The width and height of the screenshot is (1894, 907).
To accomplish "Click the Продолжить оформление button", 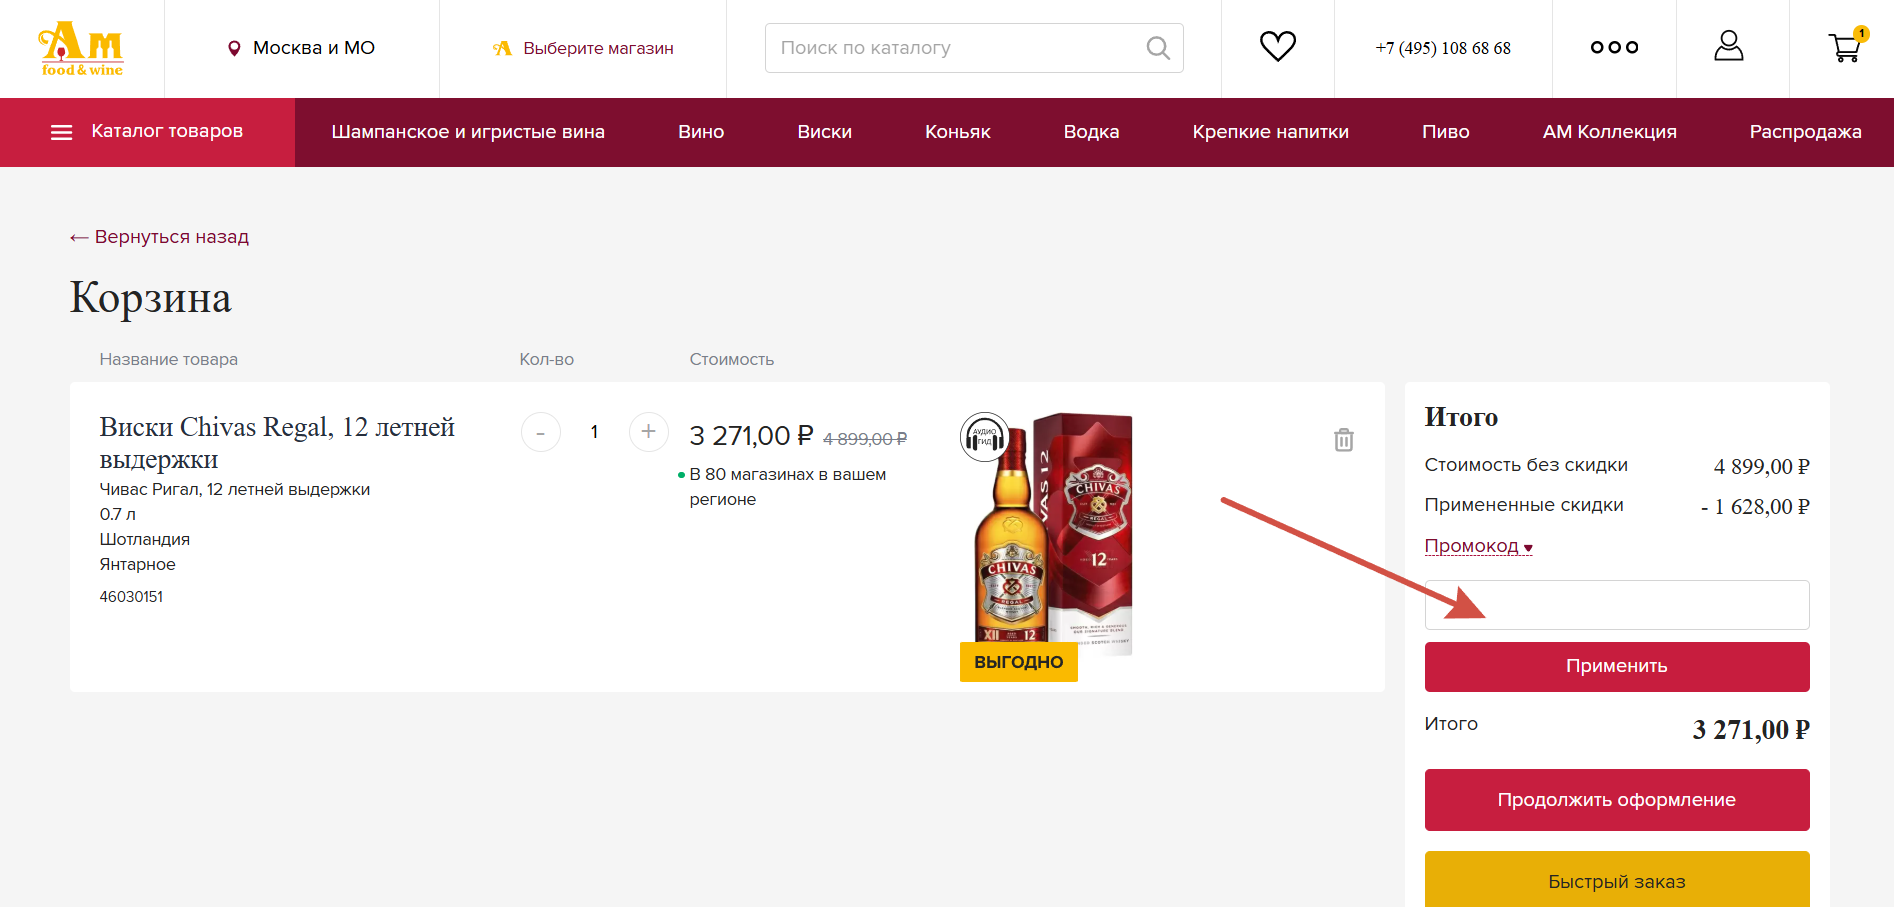I will click(1617, 800).
